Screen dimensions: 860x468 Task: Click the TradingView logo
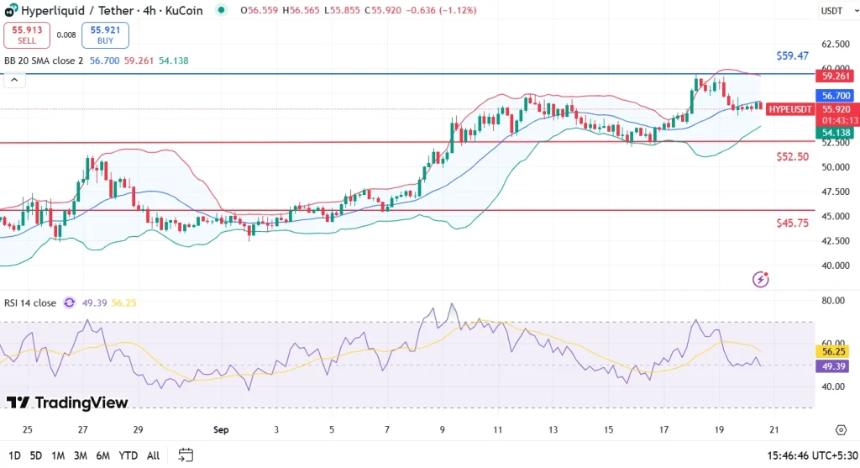(67, 402)
